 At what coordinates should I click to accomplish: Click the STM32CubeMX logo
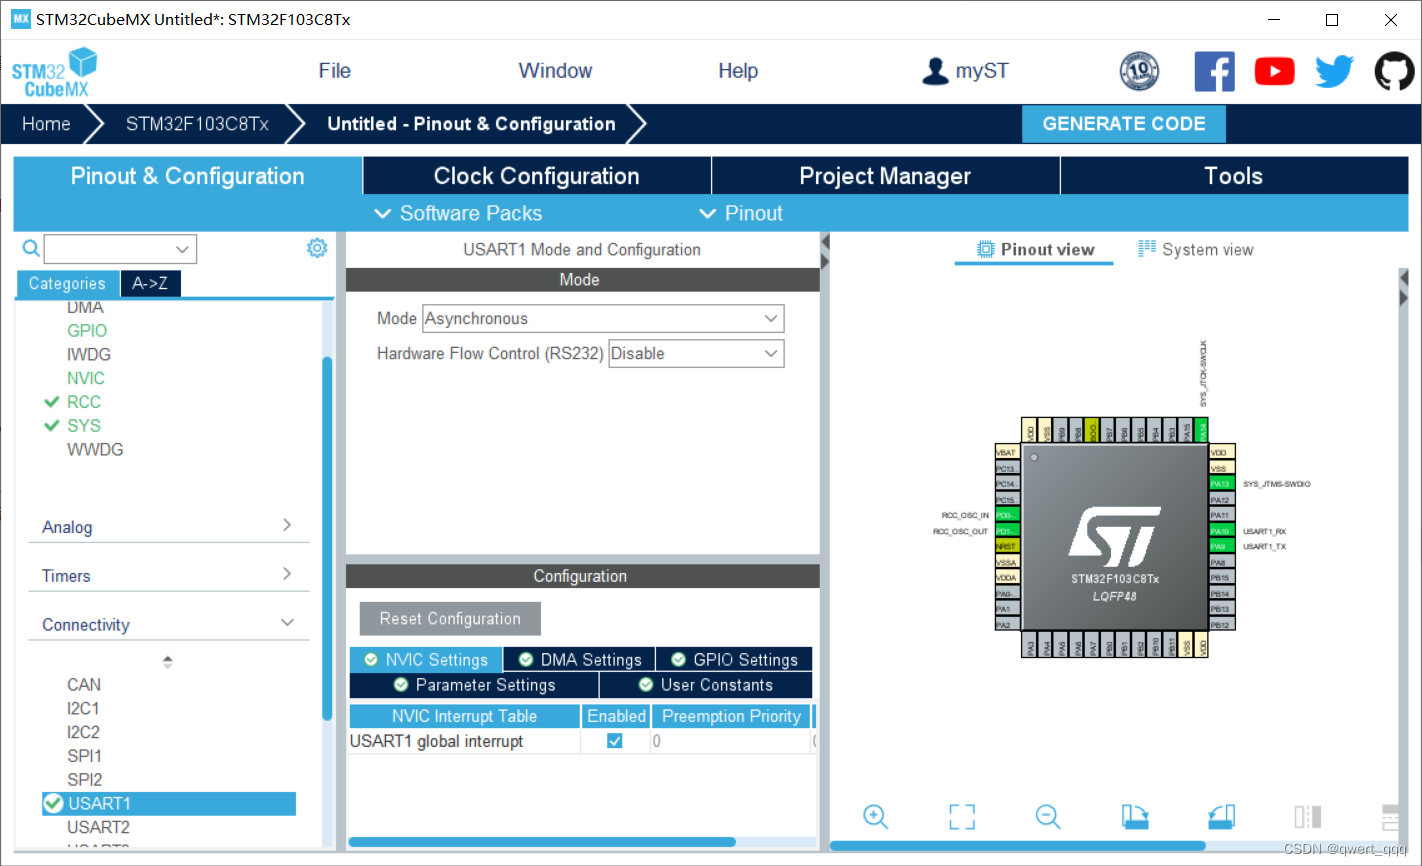pyautogui.click(x=54, y=71)
